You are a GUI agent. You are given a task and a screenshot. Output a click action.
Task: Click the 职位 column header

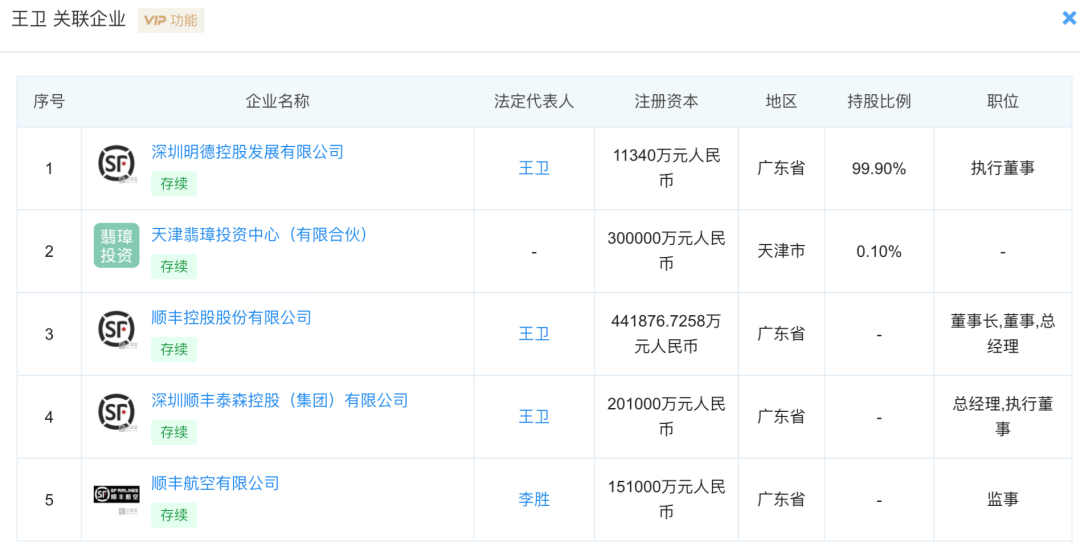[x=1002, y=101]
